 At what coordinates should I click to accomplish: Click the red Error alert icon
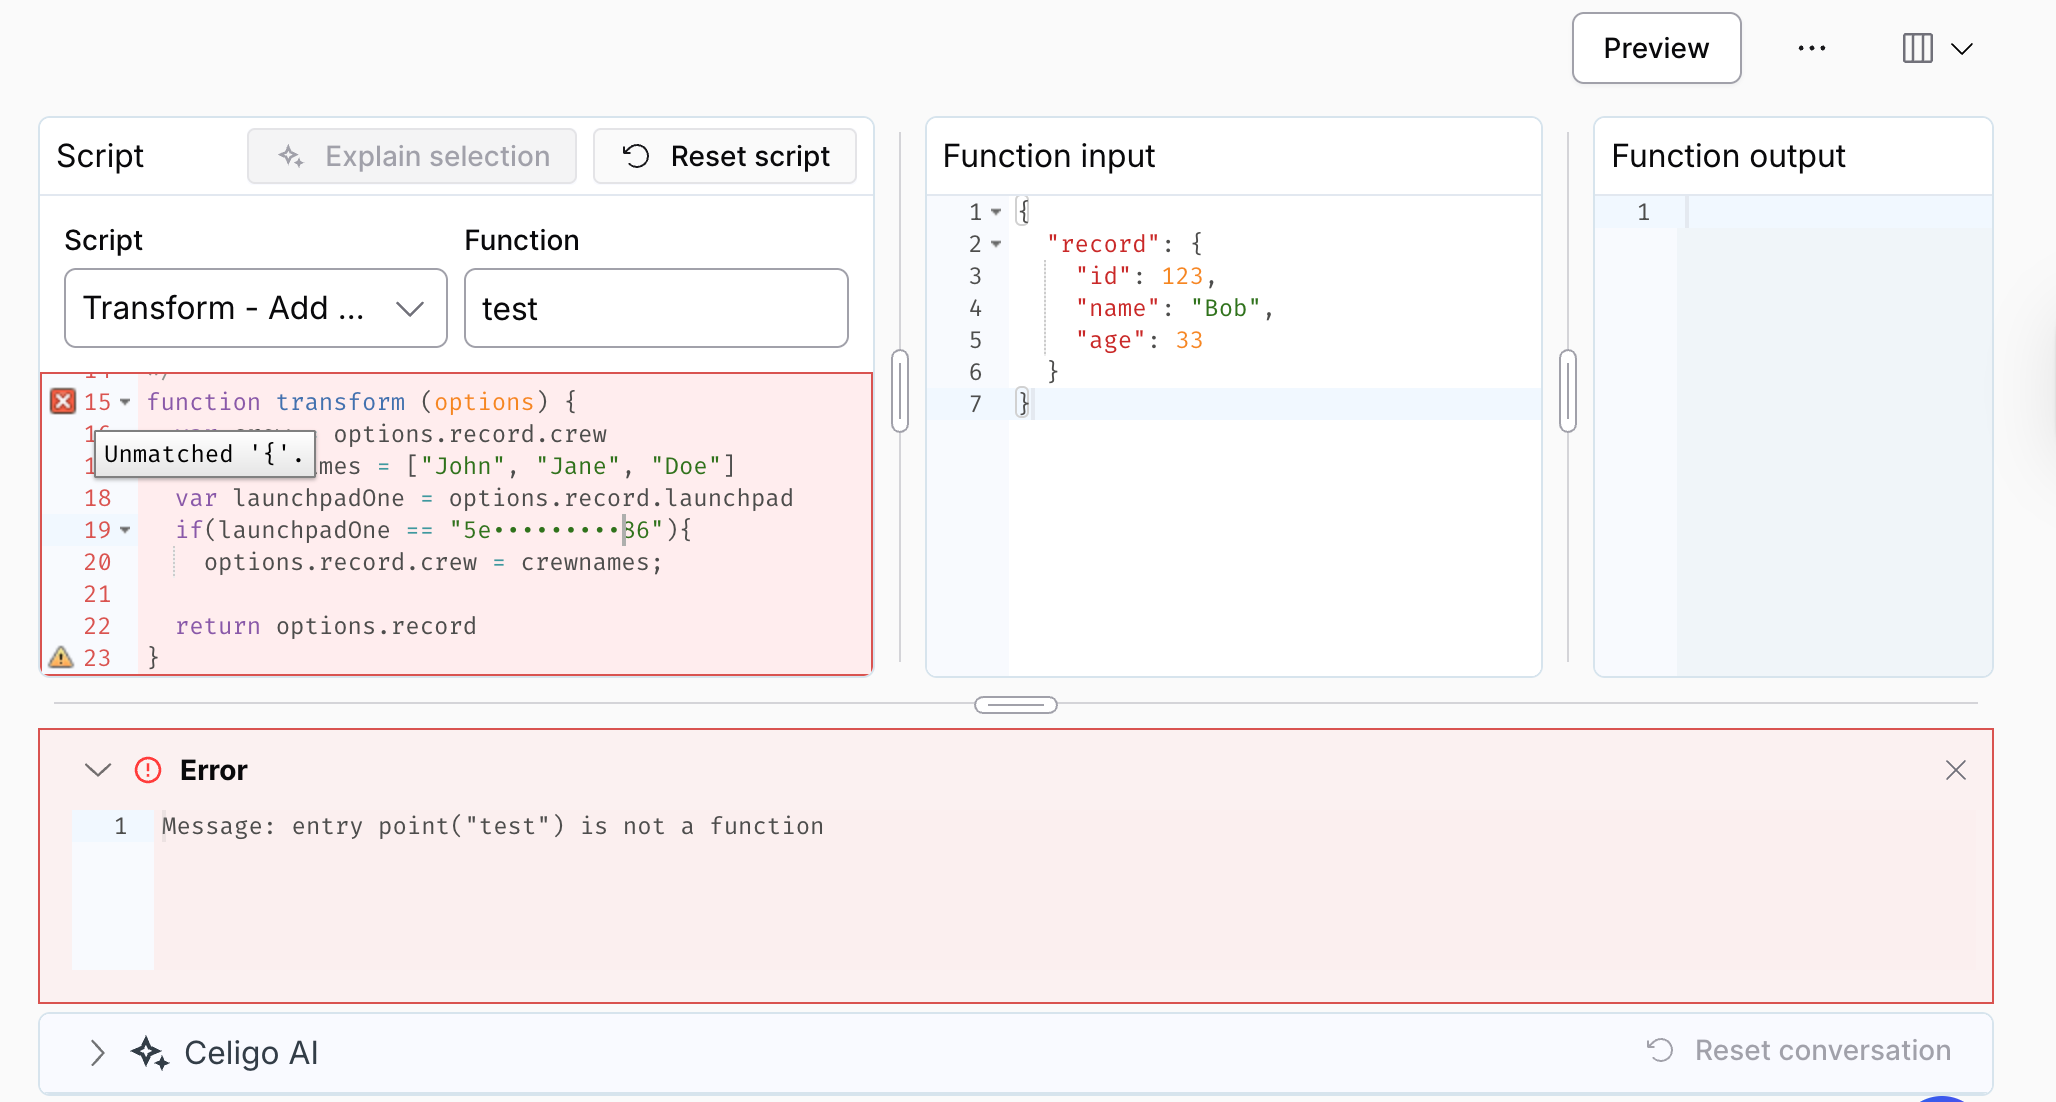tap(148, 770)
